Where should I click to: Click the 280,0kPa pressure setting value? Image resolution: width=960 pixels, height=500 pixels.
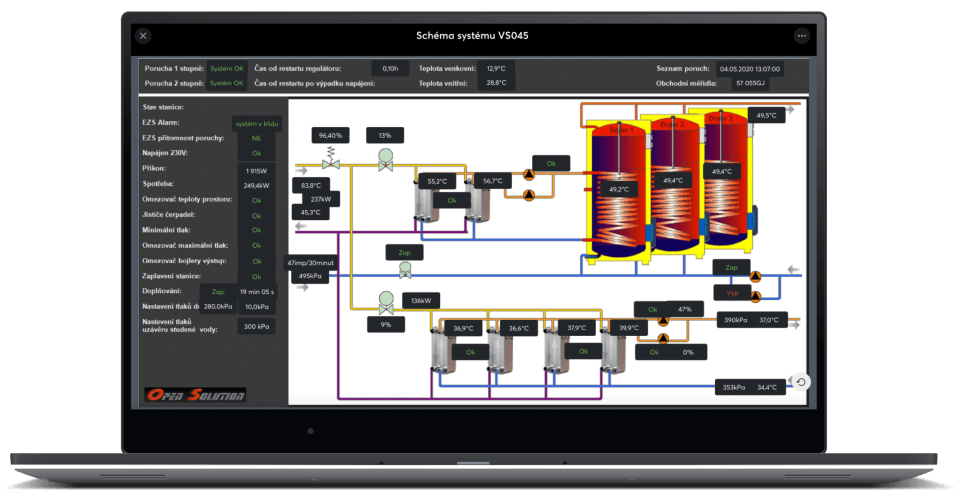coord(218,307)
